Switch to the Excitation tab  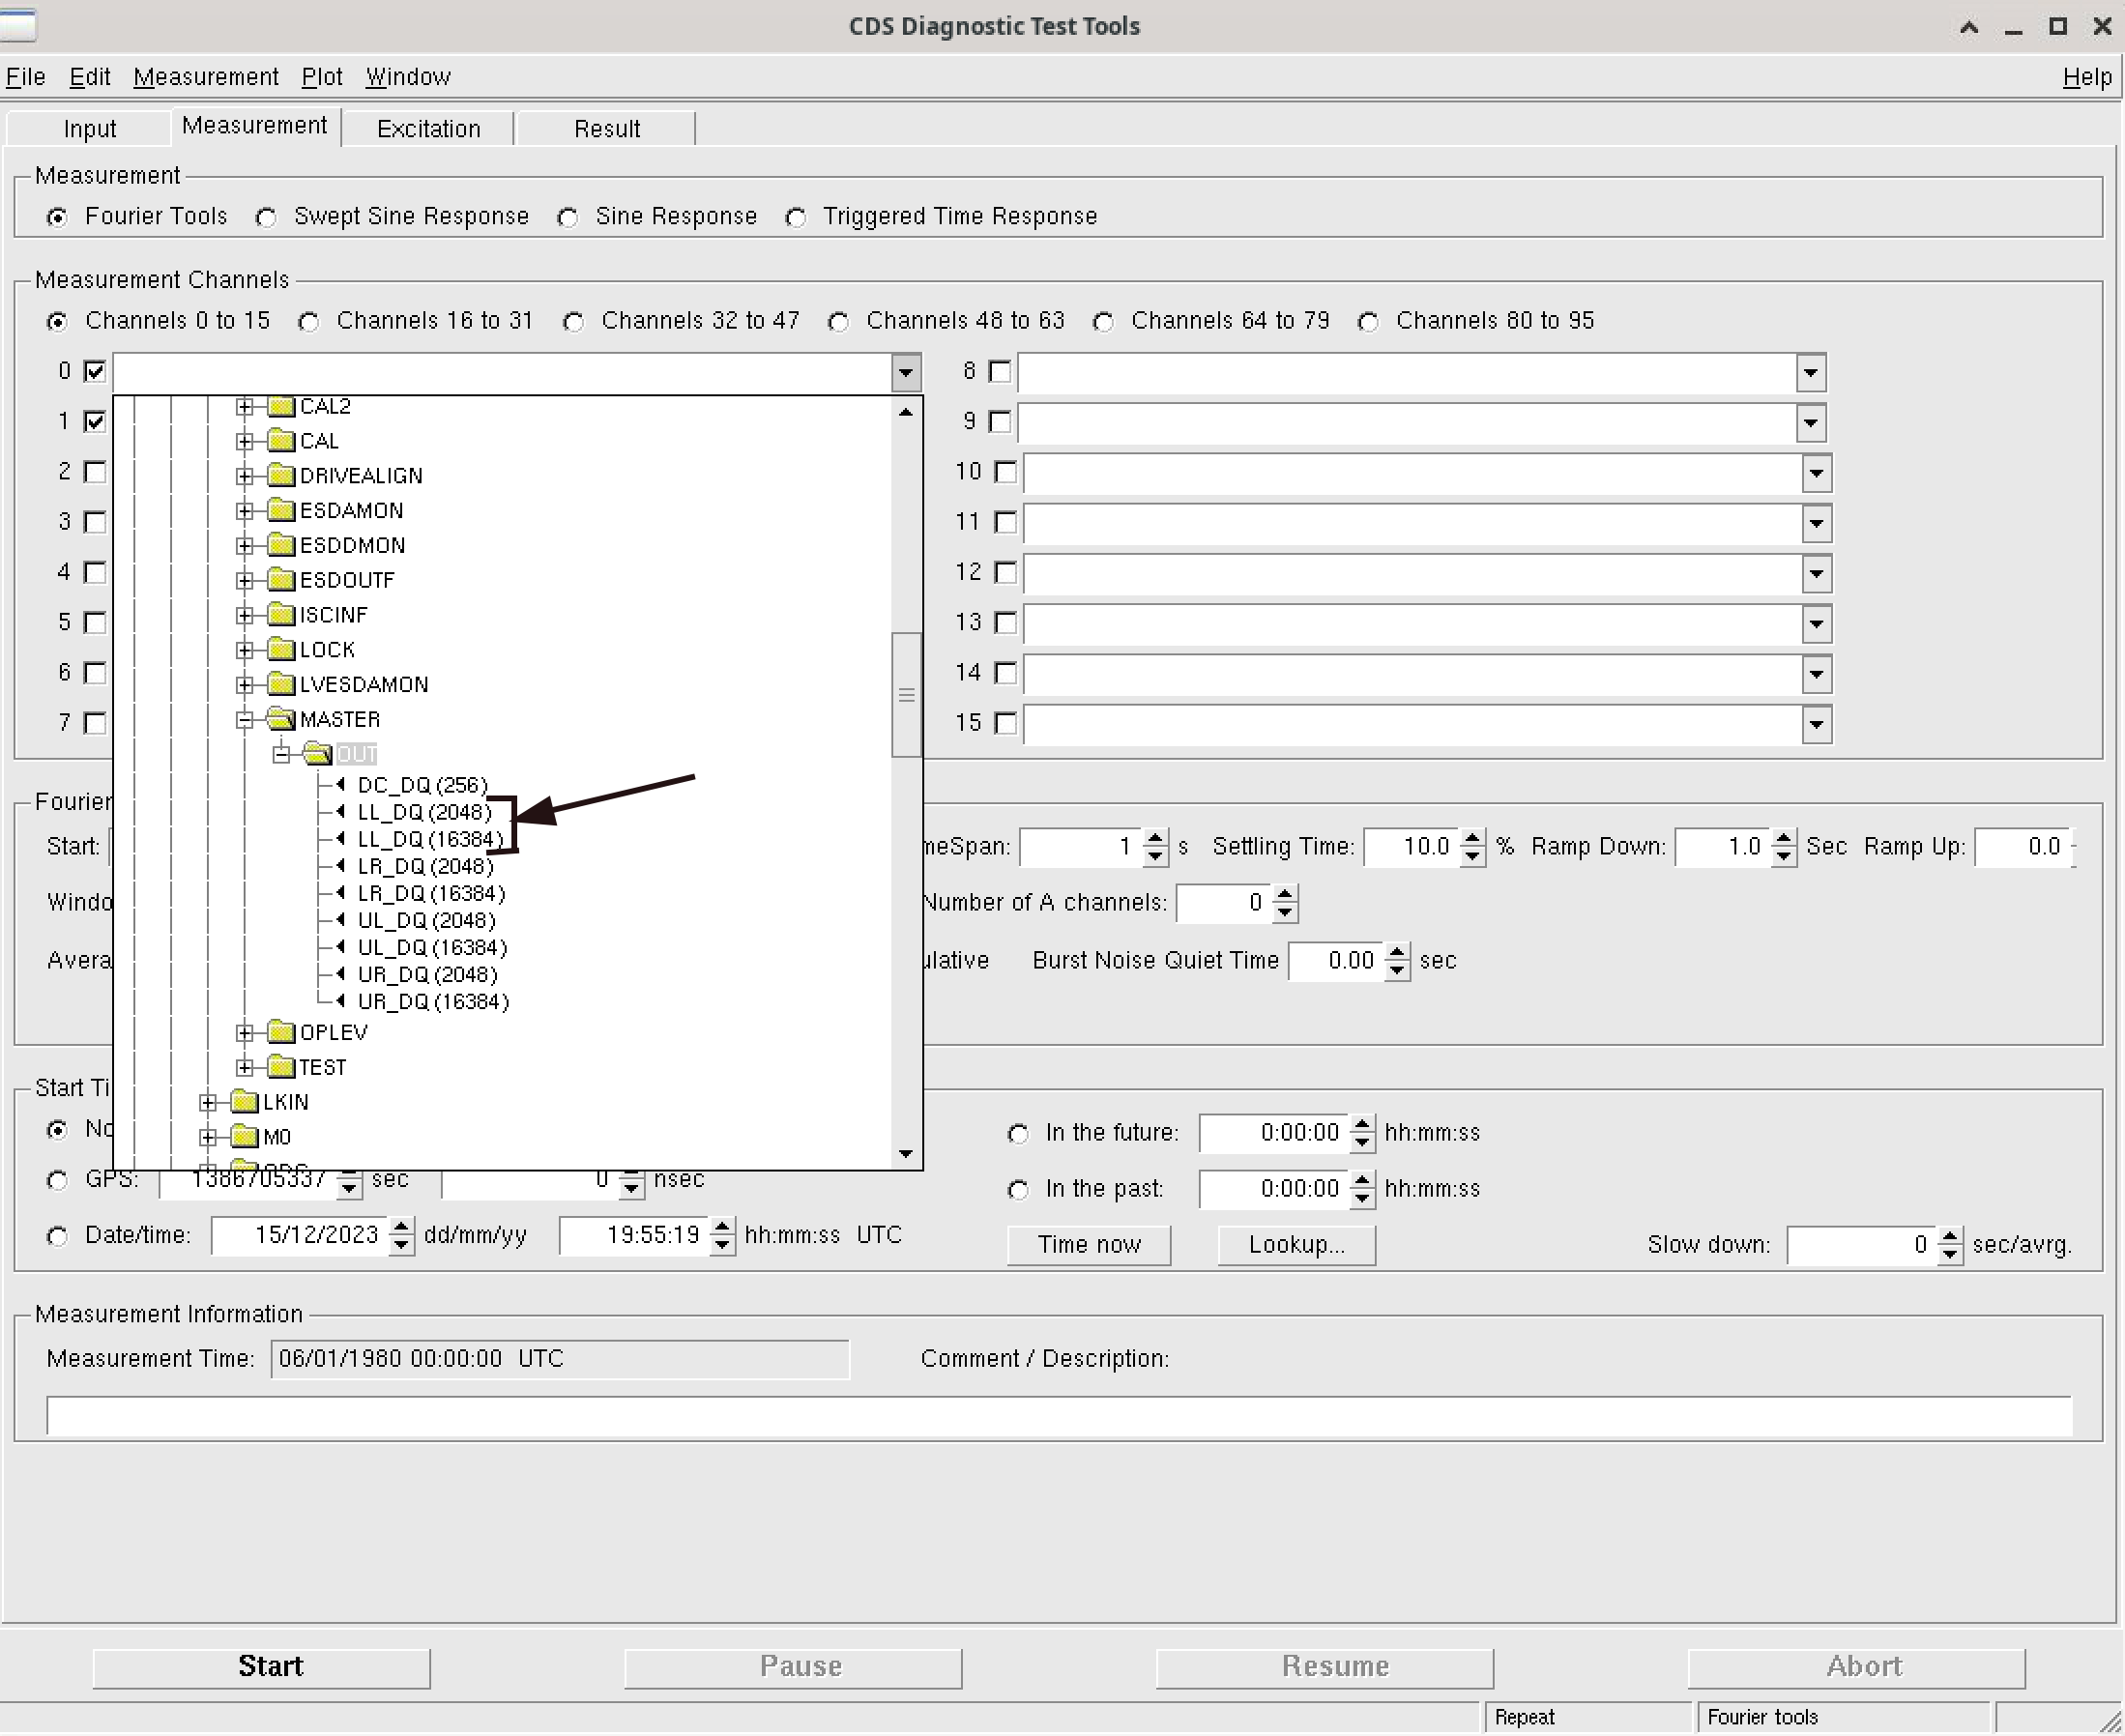(429, 129)
